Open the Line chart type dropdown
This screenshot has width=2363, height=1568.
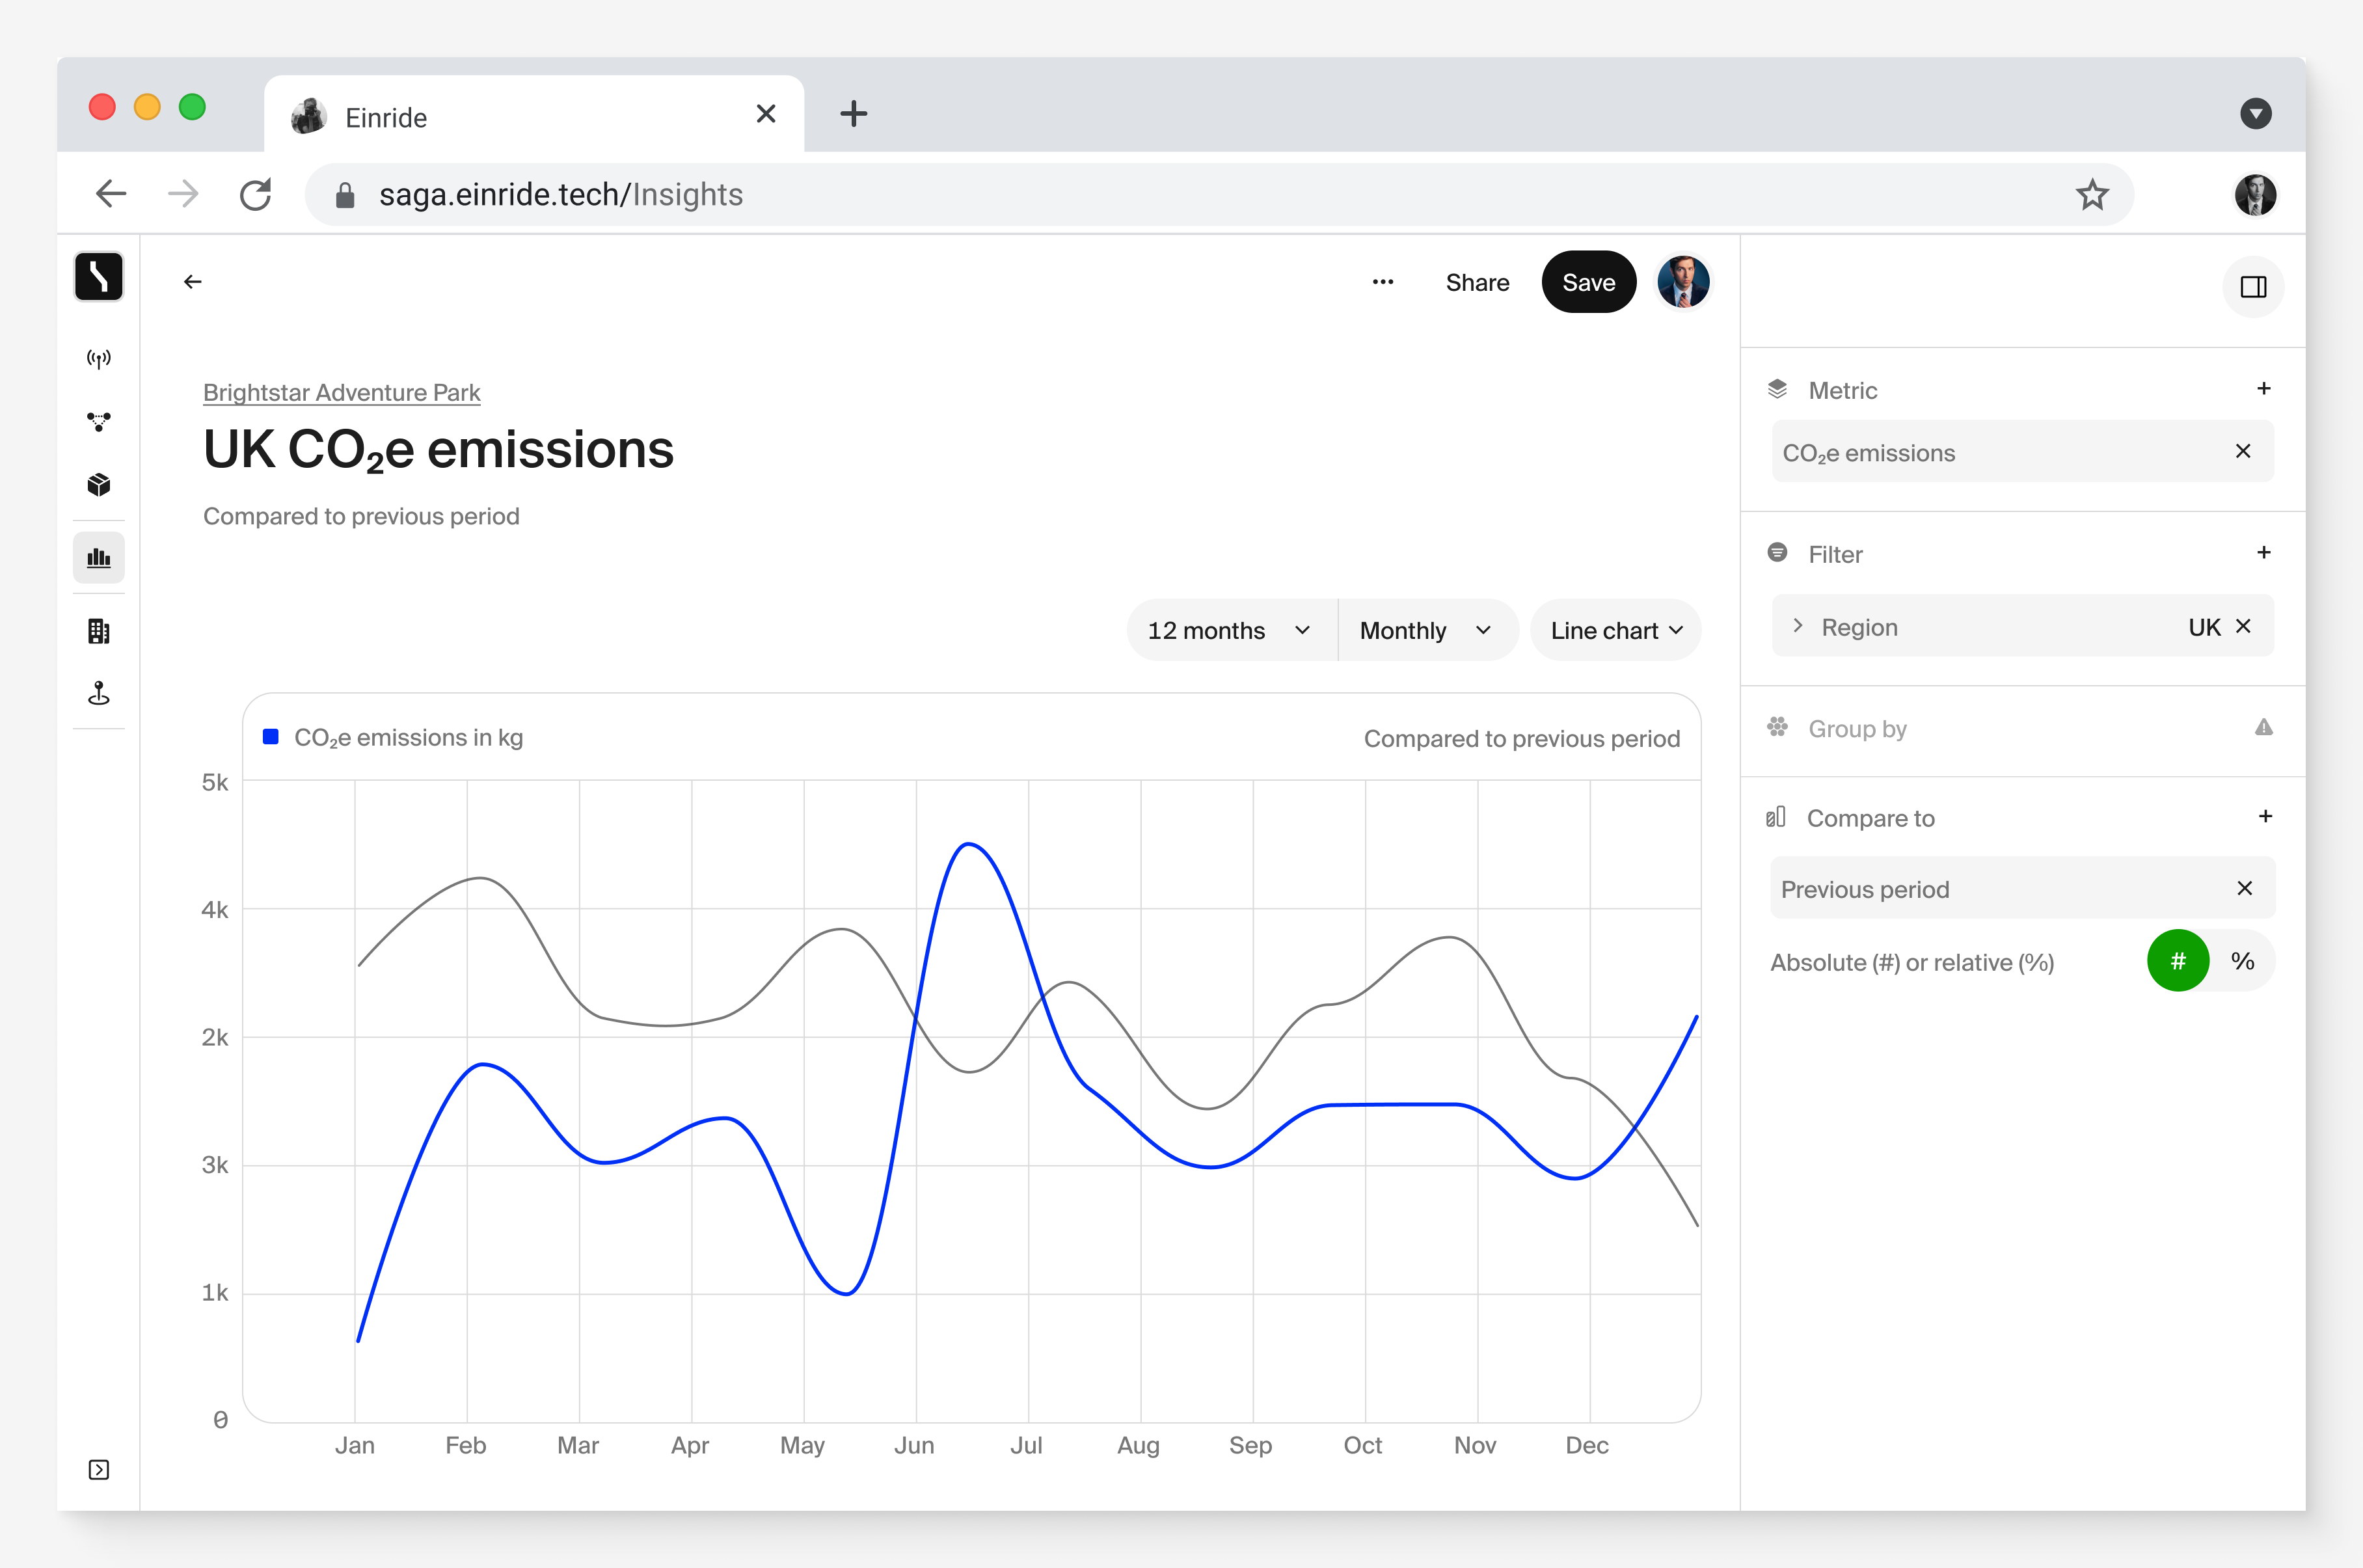(1615, 630)
